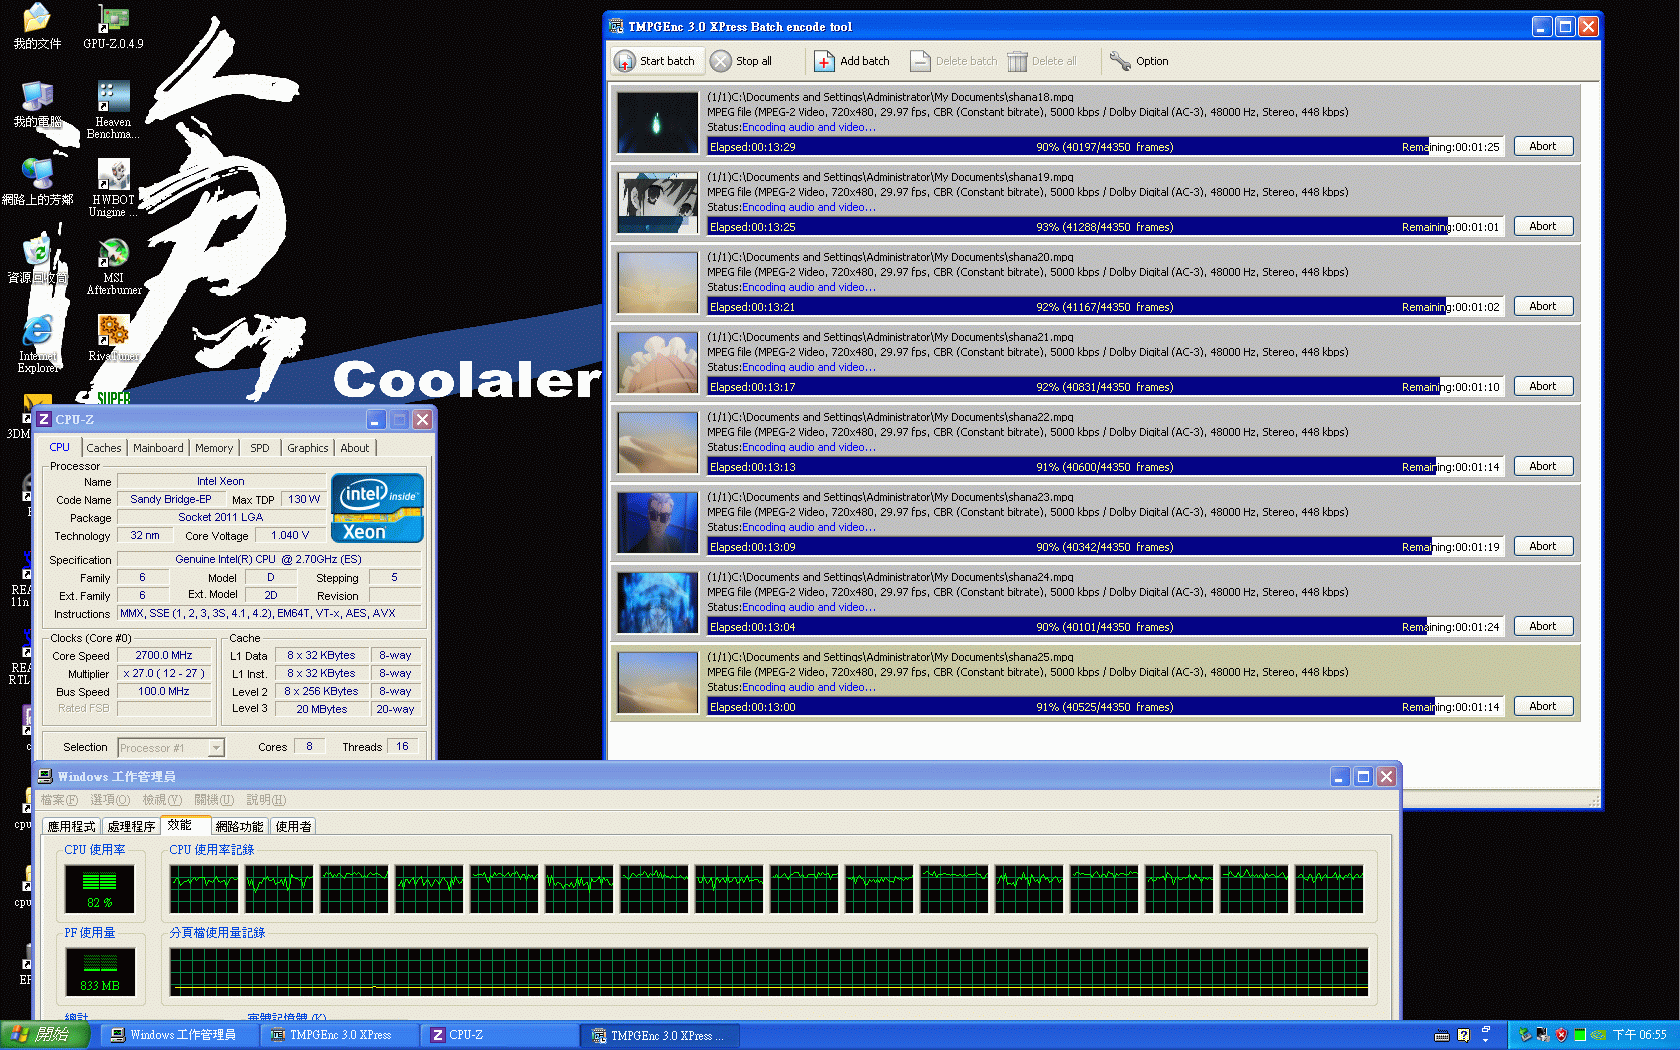Switch to the Mainboard tab in CPU-Z
Image resolution: width=1680 pixels, height=1050 pixels.
coord(158,448)
